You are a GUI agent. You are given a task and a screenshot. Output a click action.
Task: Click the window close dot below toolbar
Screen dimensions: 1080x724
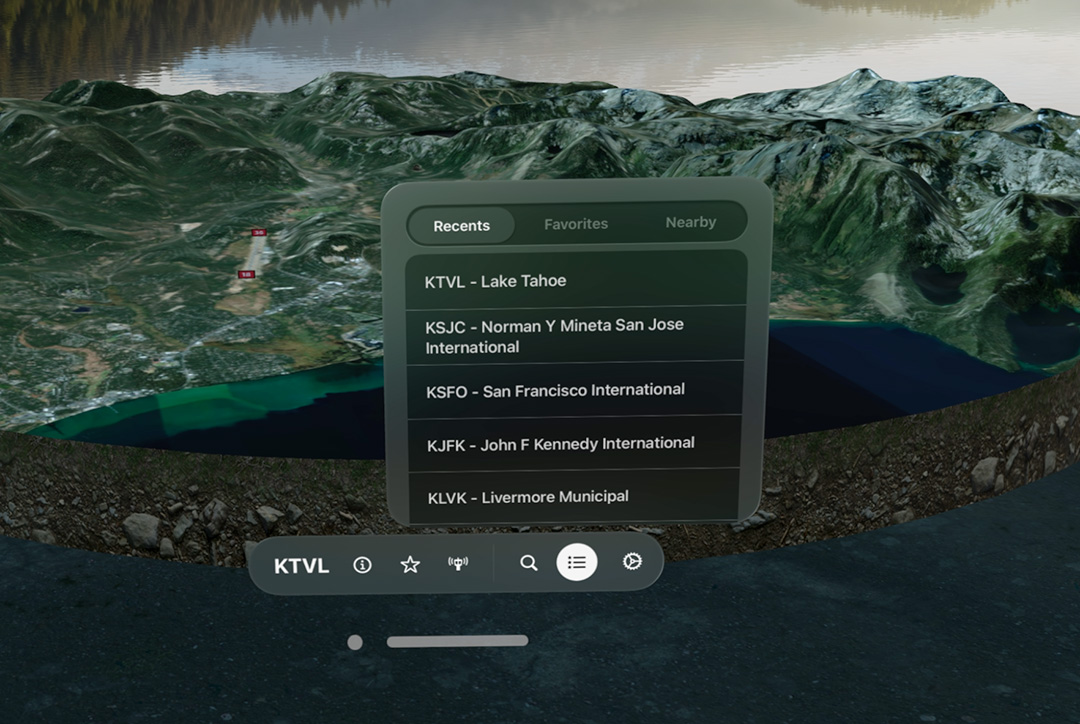(355, 643)
